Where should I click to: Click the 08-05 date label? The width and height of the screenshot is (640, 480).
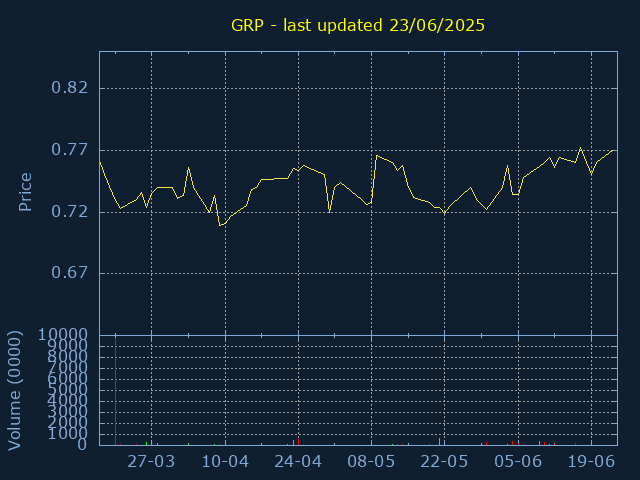coord(371,462)
